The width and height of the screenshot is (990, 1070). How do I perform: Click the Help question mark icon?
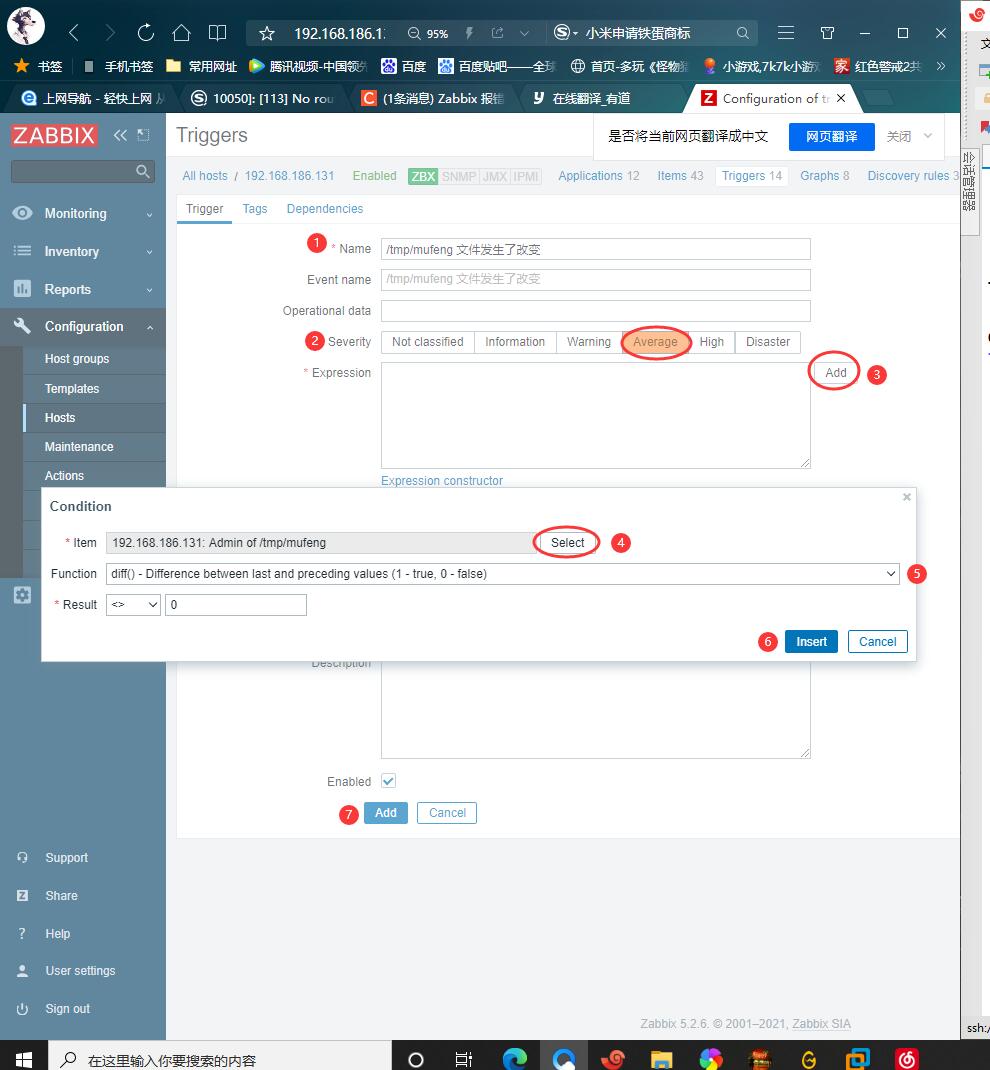(x=23, y=933)
